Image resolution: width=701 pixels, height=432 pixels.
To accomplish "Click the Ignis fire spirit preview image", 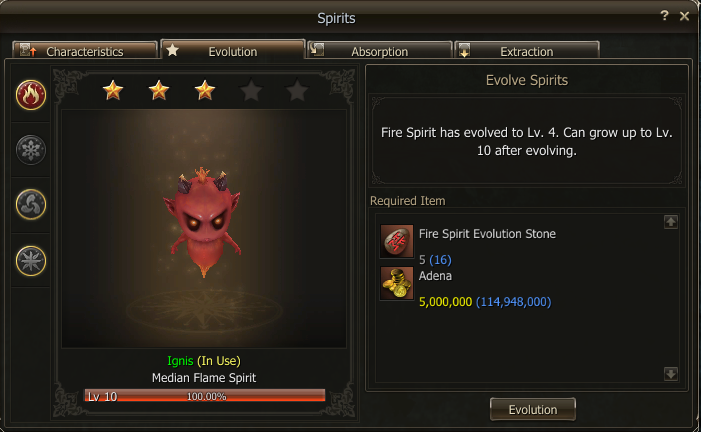I will pos(204,229).
